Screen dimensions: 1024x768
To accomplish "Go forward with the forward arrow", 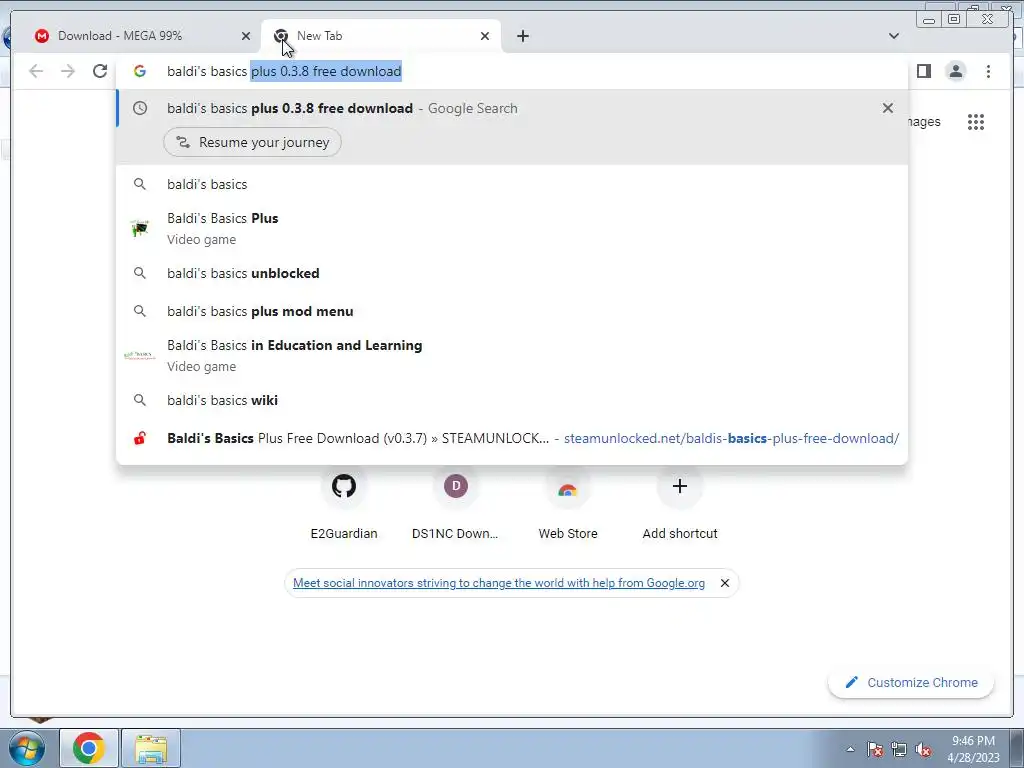I will pyautogui.click(x=68, y=71).
